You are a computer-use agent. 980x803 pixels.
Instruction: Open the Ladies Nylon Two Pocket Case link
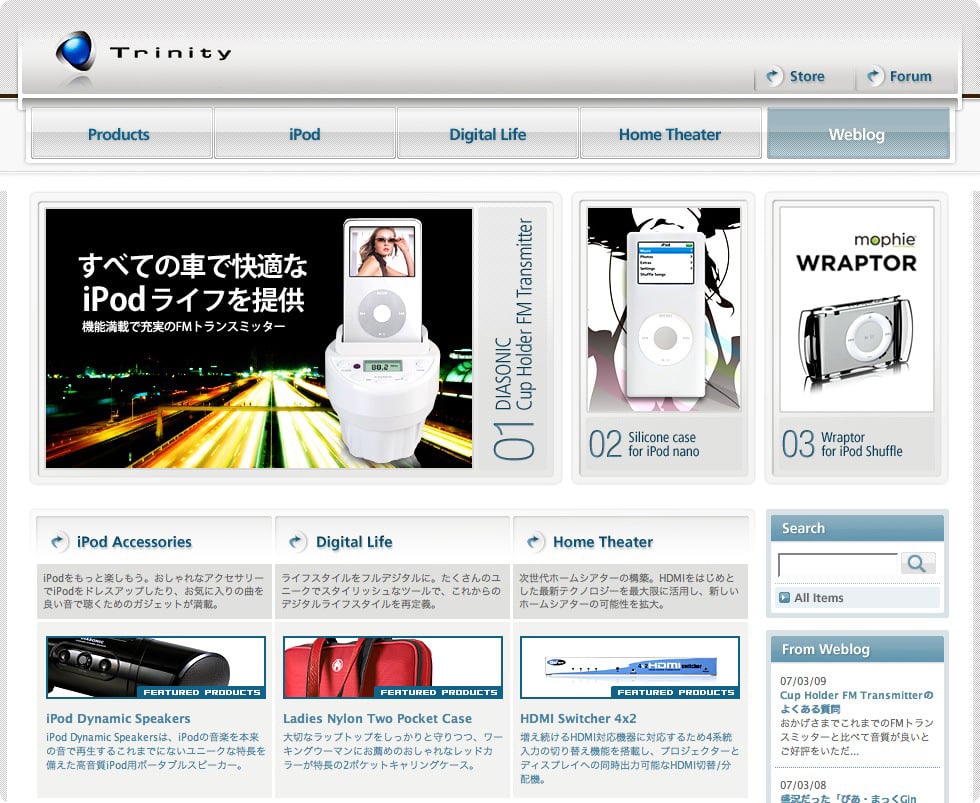click(x=377, y=718)
